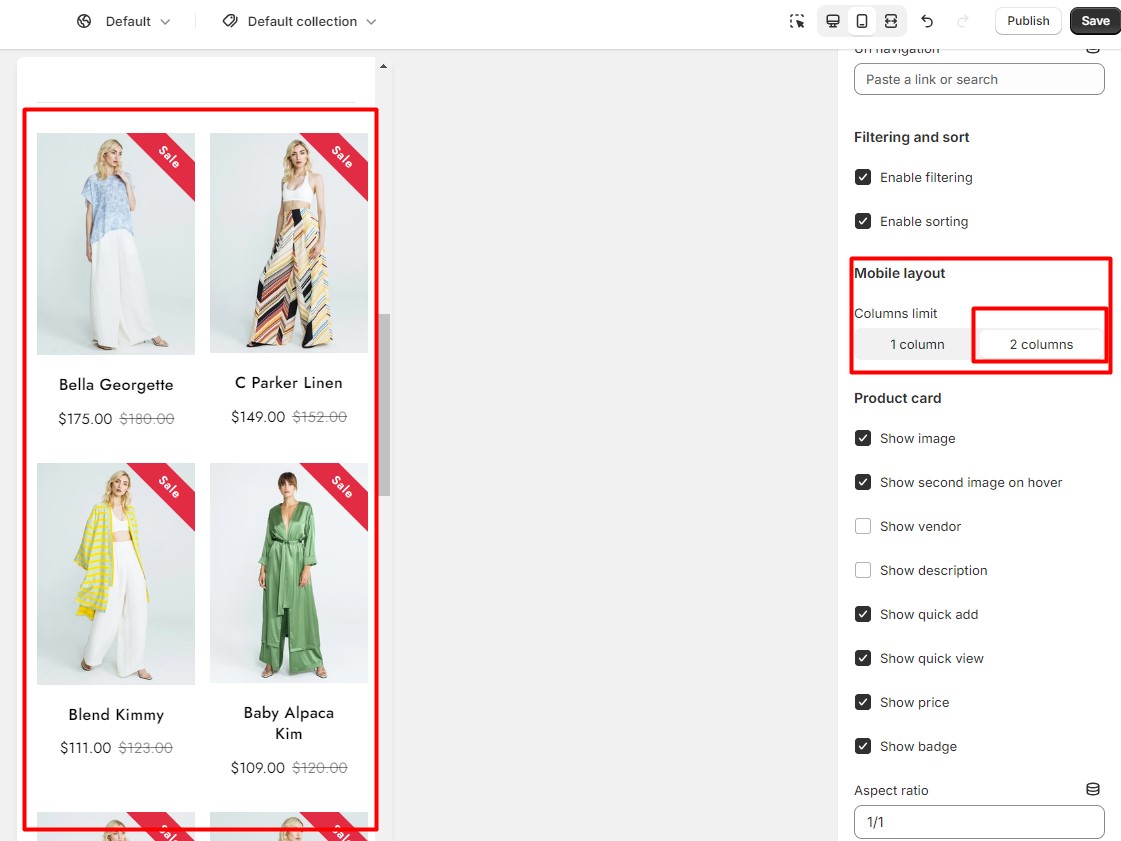Click the Filtering and sort heading
The width and height of the screenshot is (1121, 841).
912,137
